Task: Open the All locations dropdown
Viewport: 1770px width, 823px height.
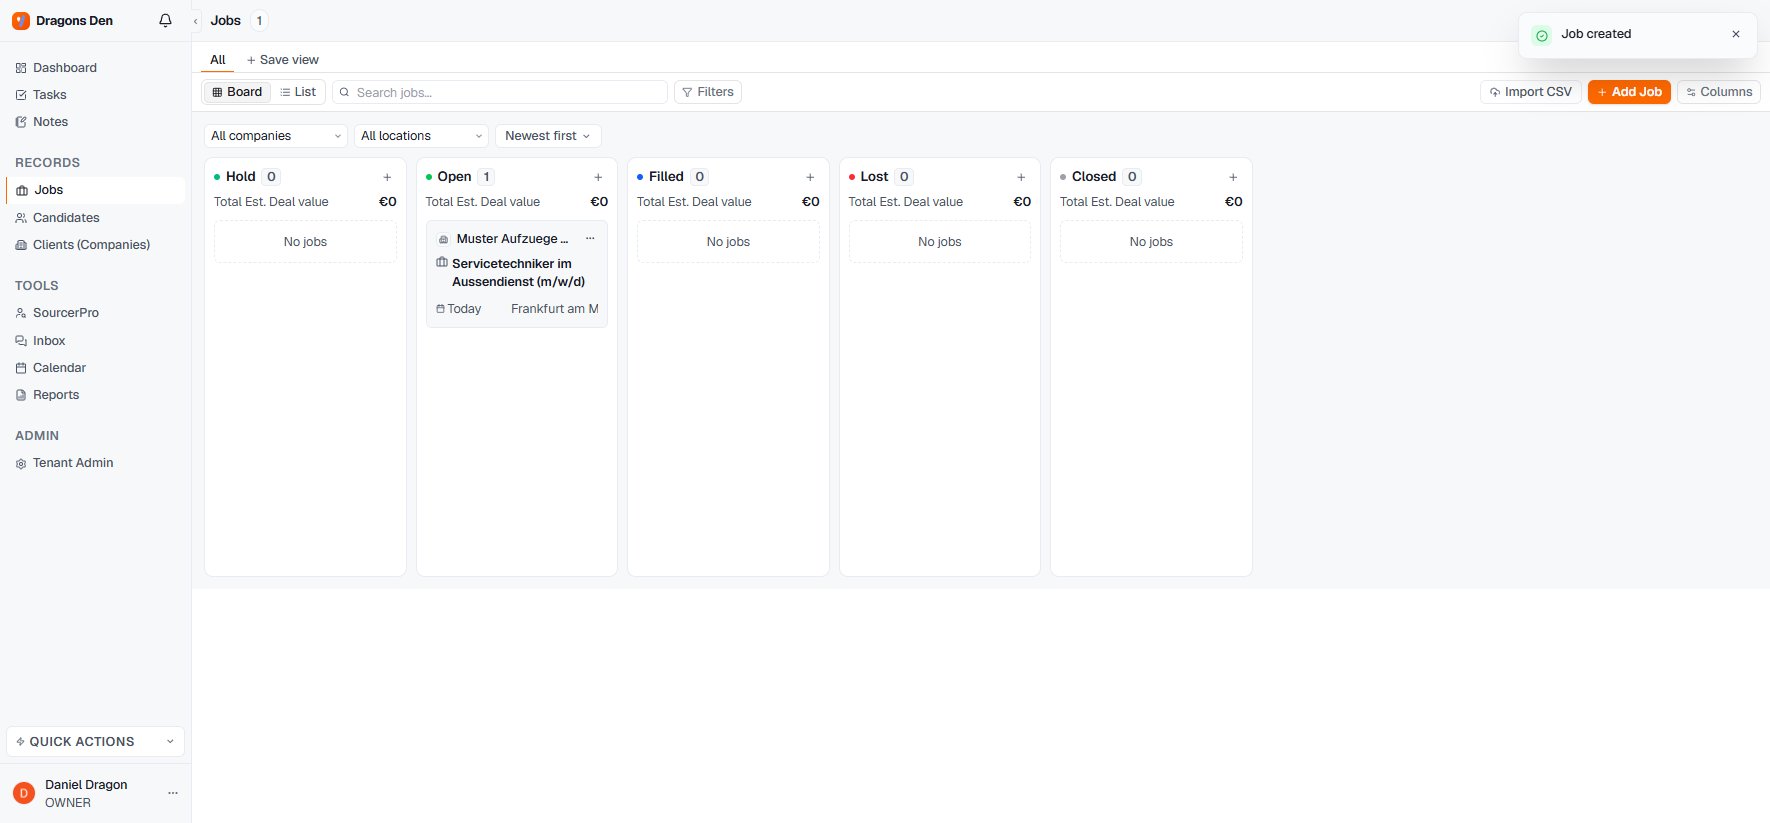Action: [422, 136]
